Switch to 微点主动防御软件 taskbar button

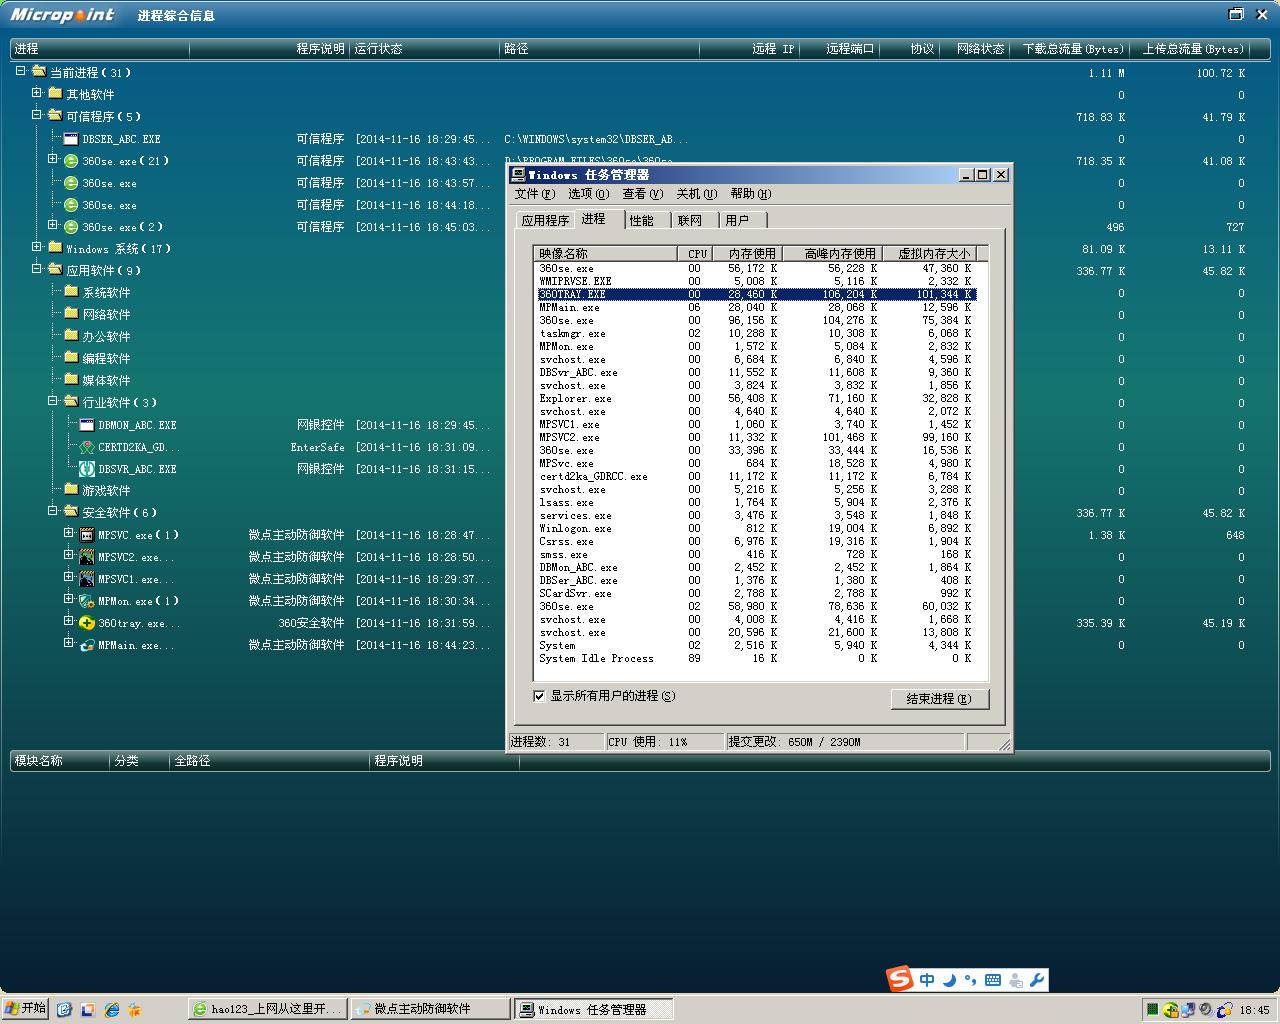click(430, 1010)
